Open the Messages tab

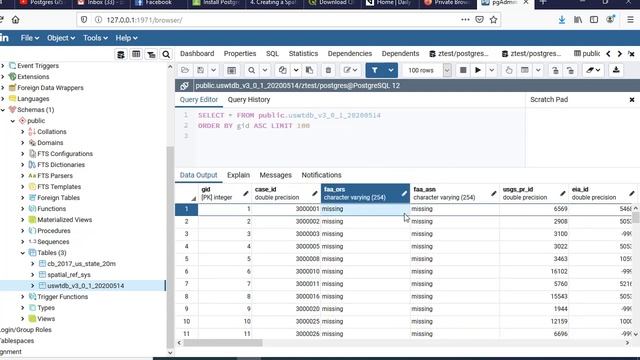pyautogui.click(x=276, y=175)
